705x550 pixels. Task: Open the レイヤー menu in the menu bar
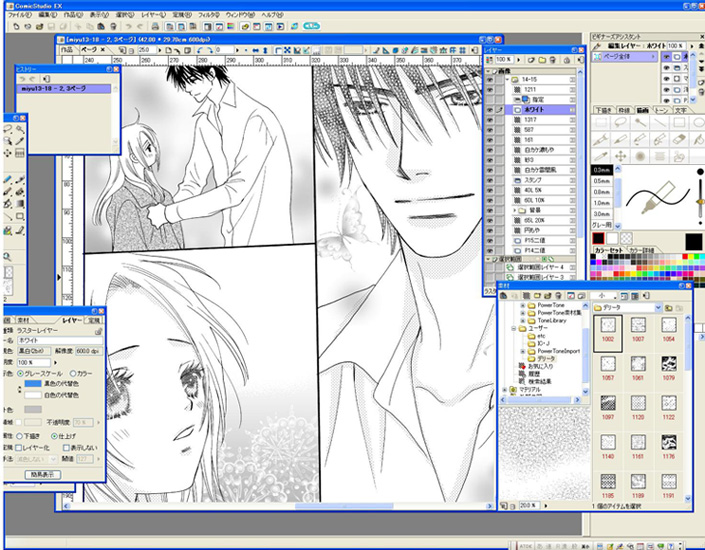coord(154,15)
